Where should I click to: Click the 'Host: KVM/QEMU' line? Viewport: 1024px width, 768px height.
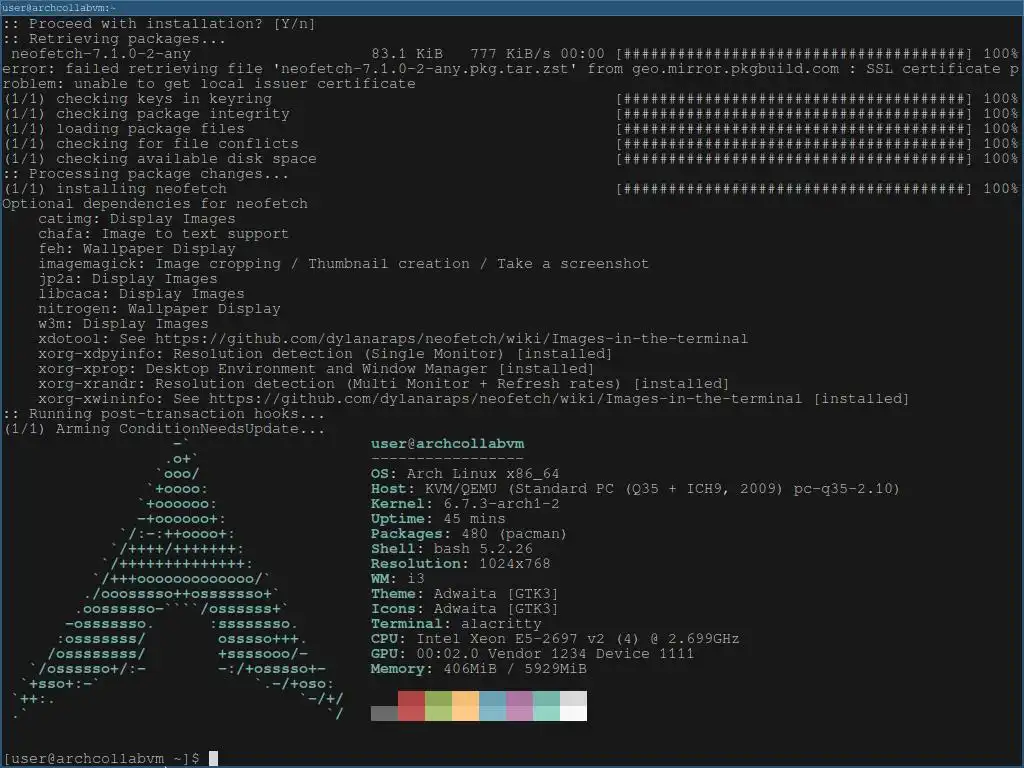635,488
